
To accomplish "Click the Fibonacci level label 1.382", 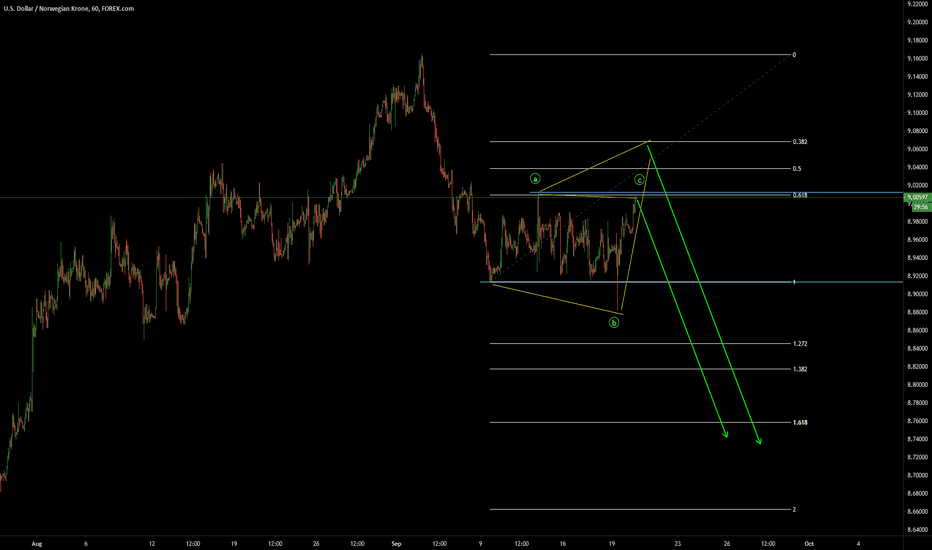I will [799, 369].
